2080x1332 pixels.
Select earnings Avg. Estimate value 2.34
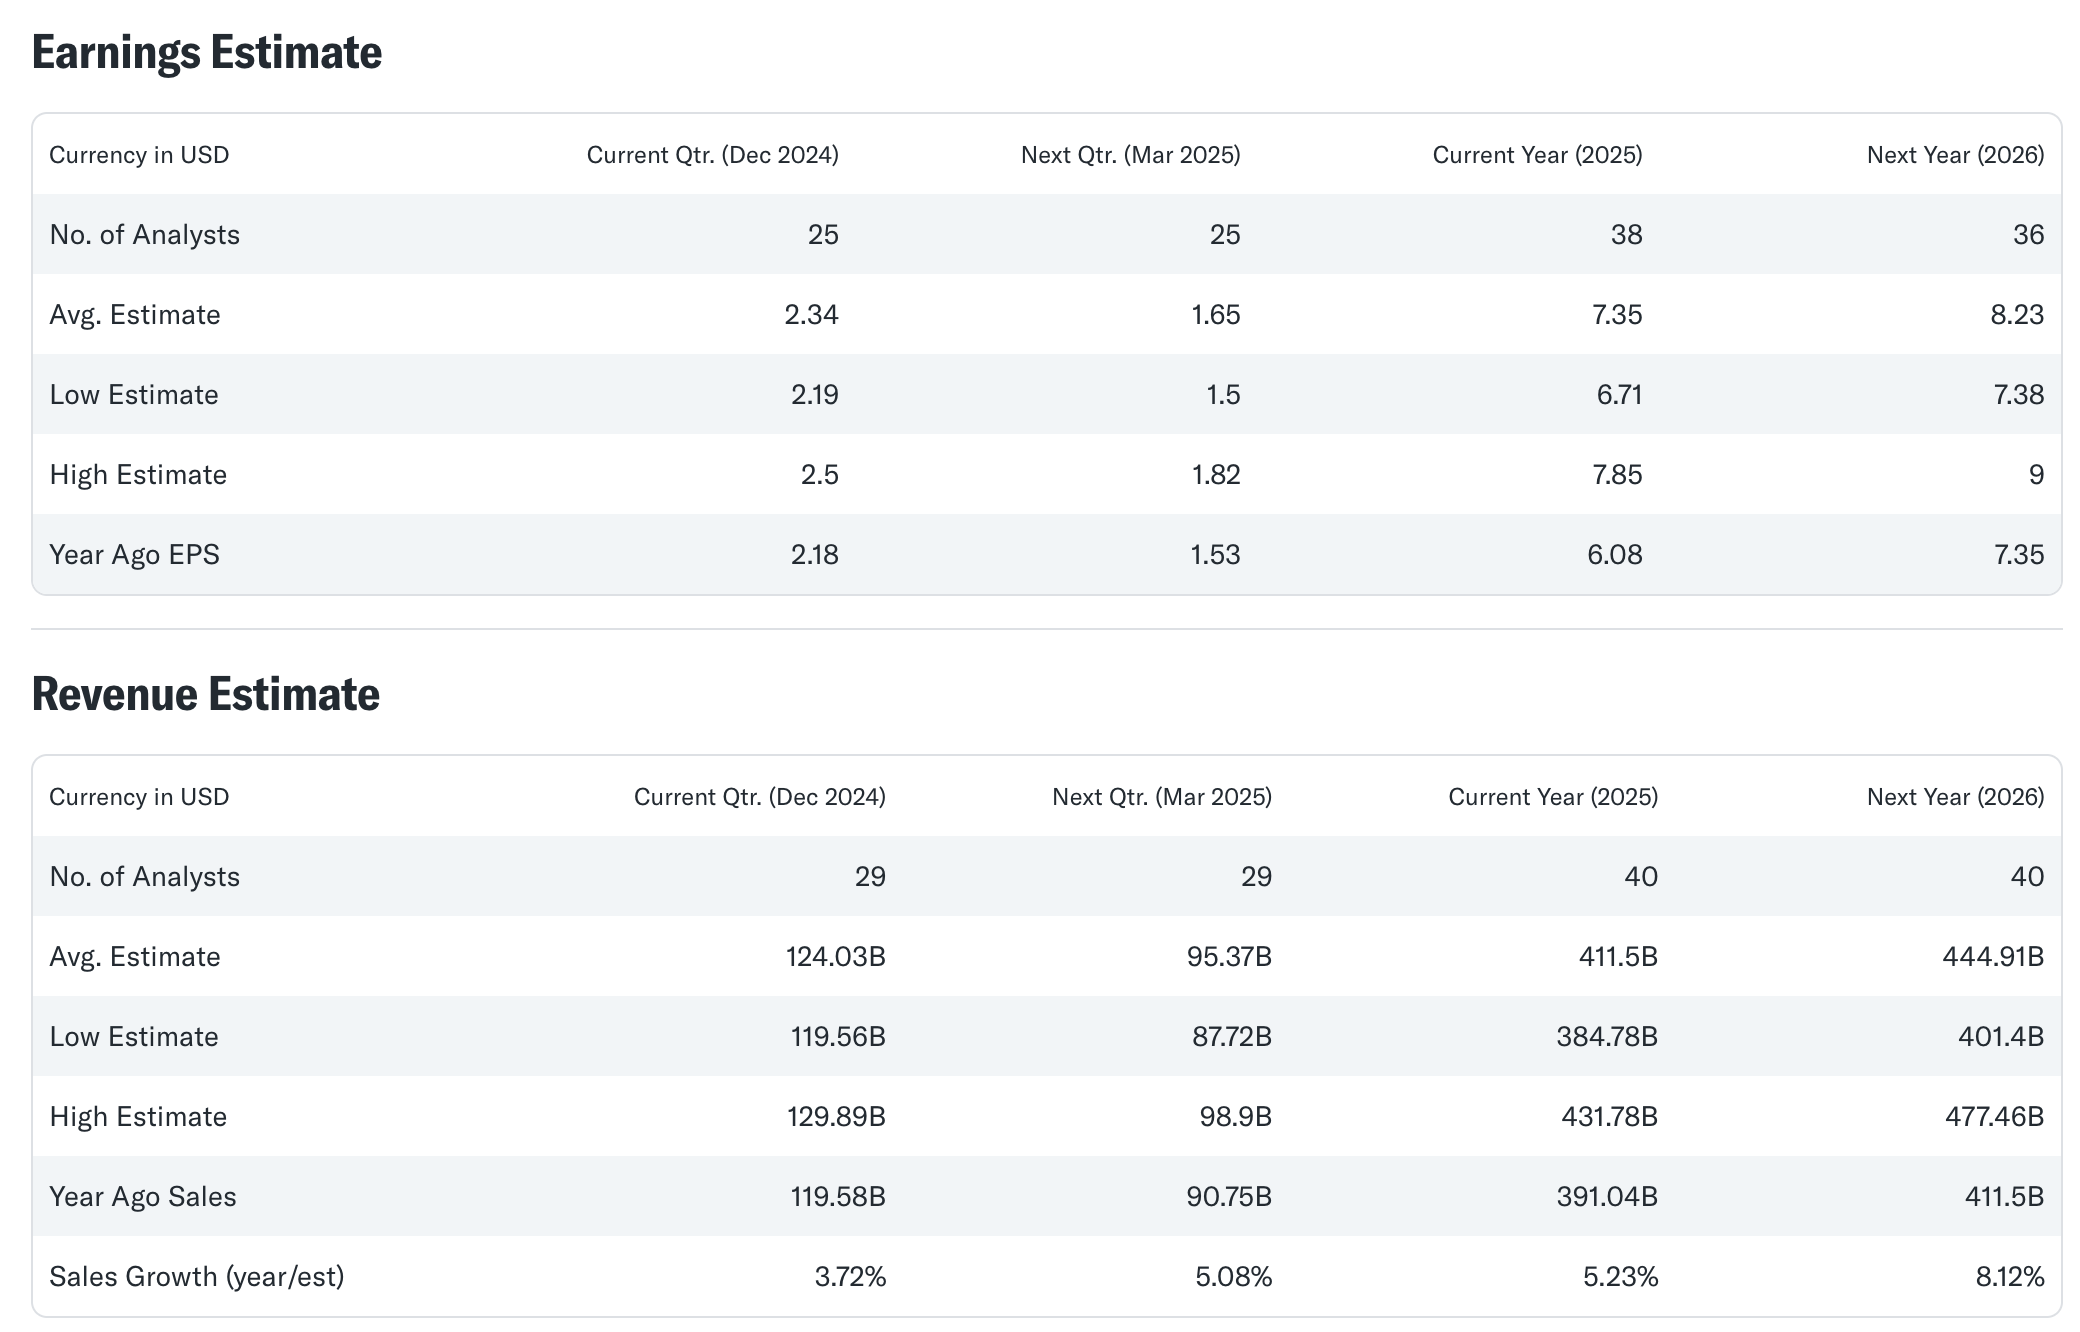coord(811,315)
